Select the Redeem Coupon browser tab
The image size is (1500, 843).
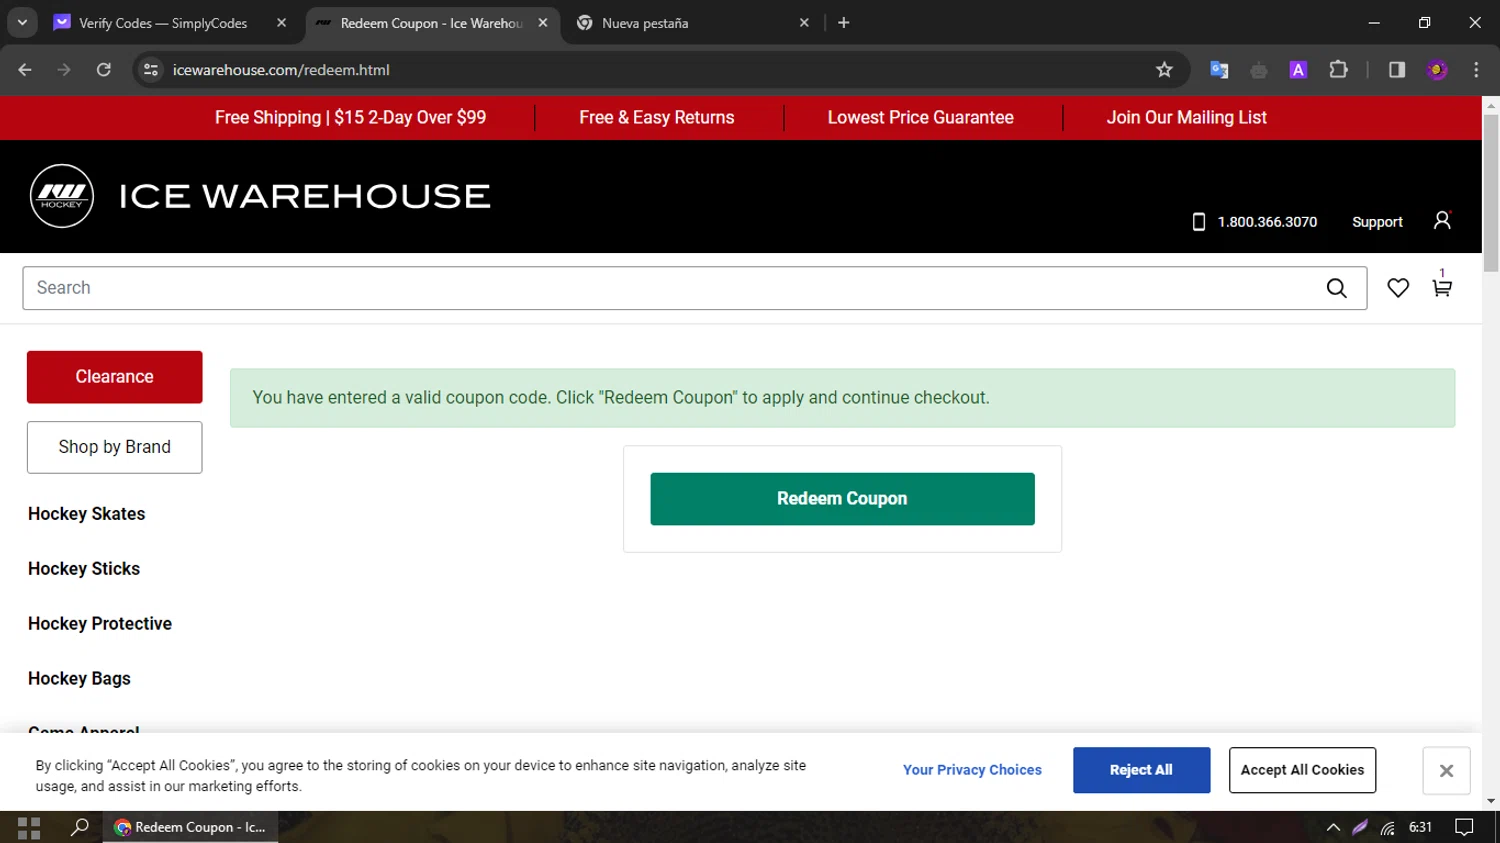click(430, 23)
